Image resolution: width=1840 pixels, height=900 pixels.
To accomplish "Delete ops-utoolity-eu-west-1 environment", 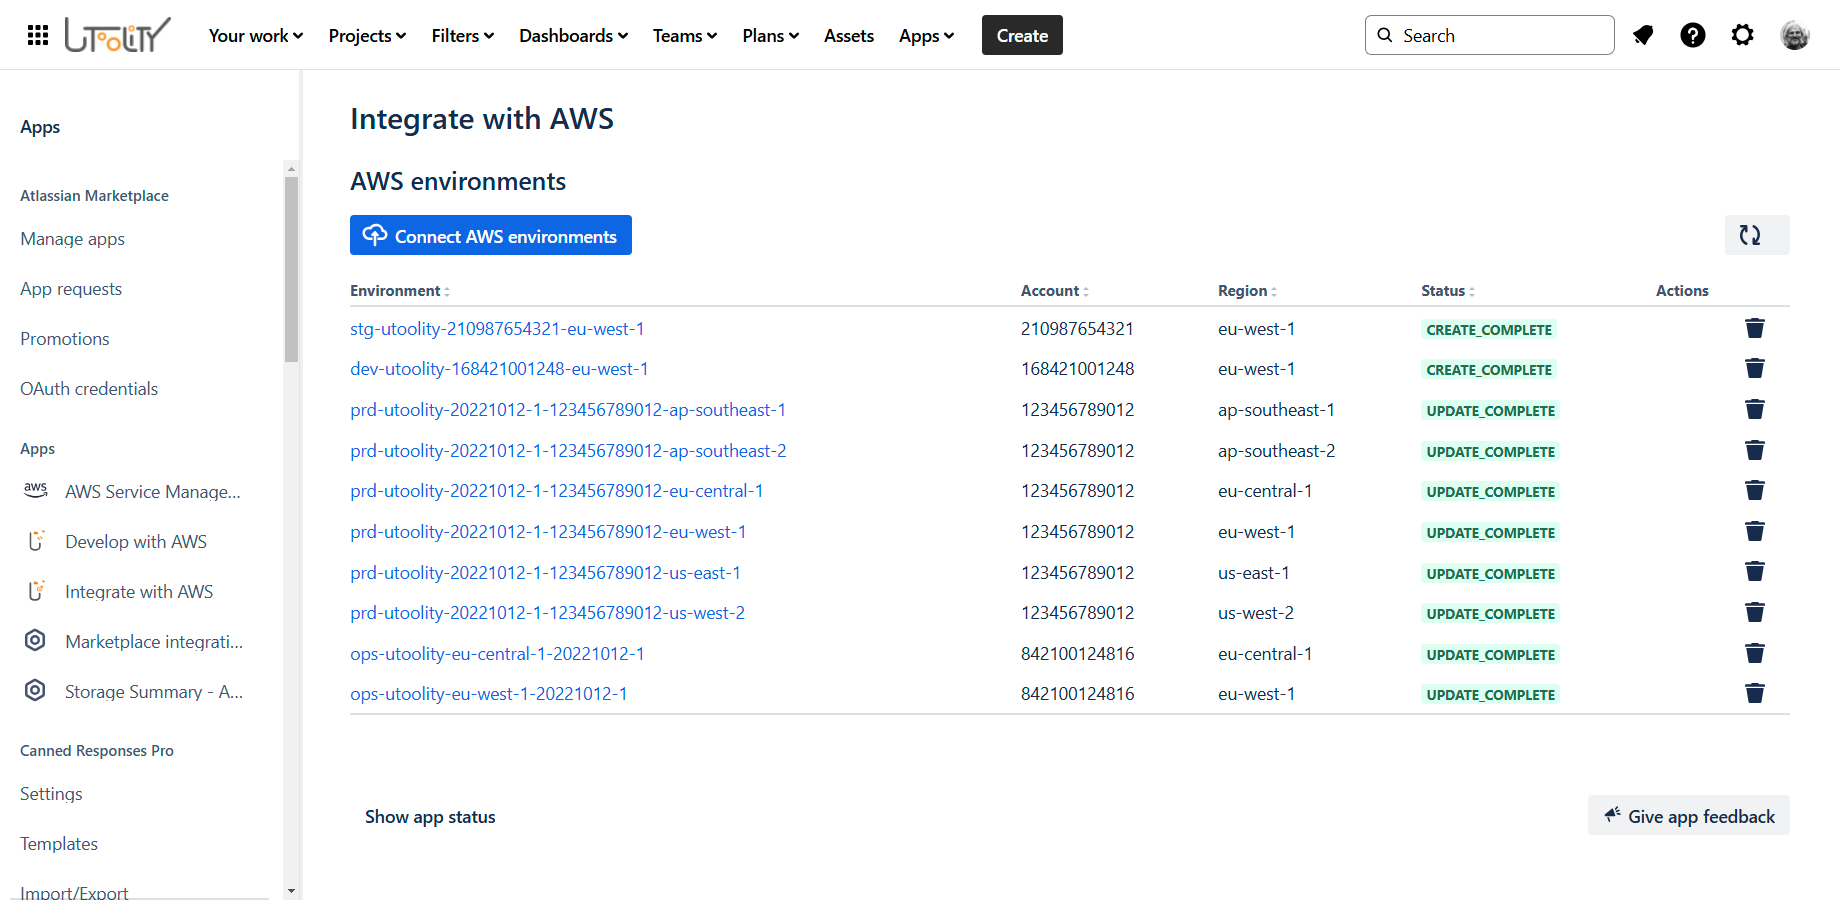I will [1755, 693].
